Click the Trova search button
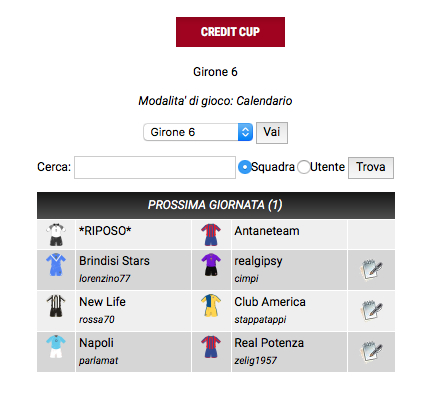Screen dimensions: 445x395 point(371,167)
